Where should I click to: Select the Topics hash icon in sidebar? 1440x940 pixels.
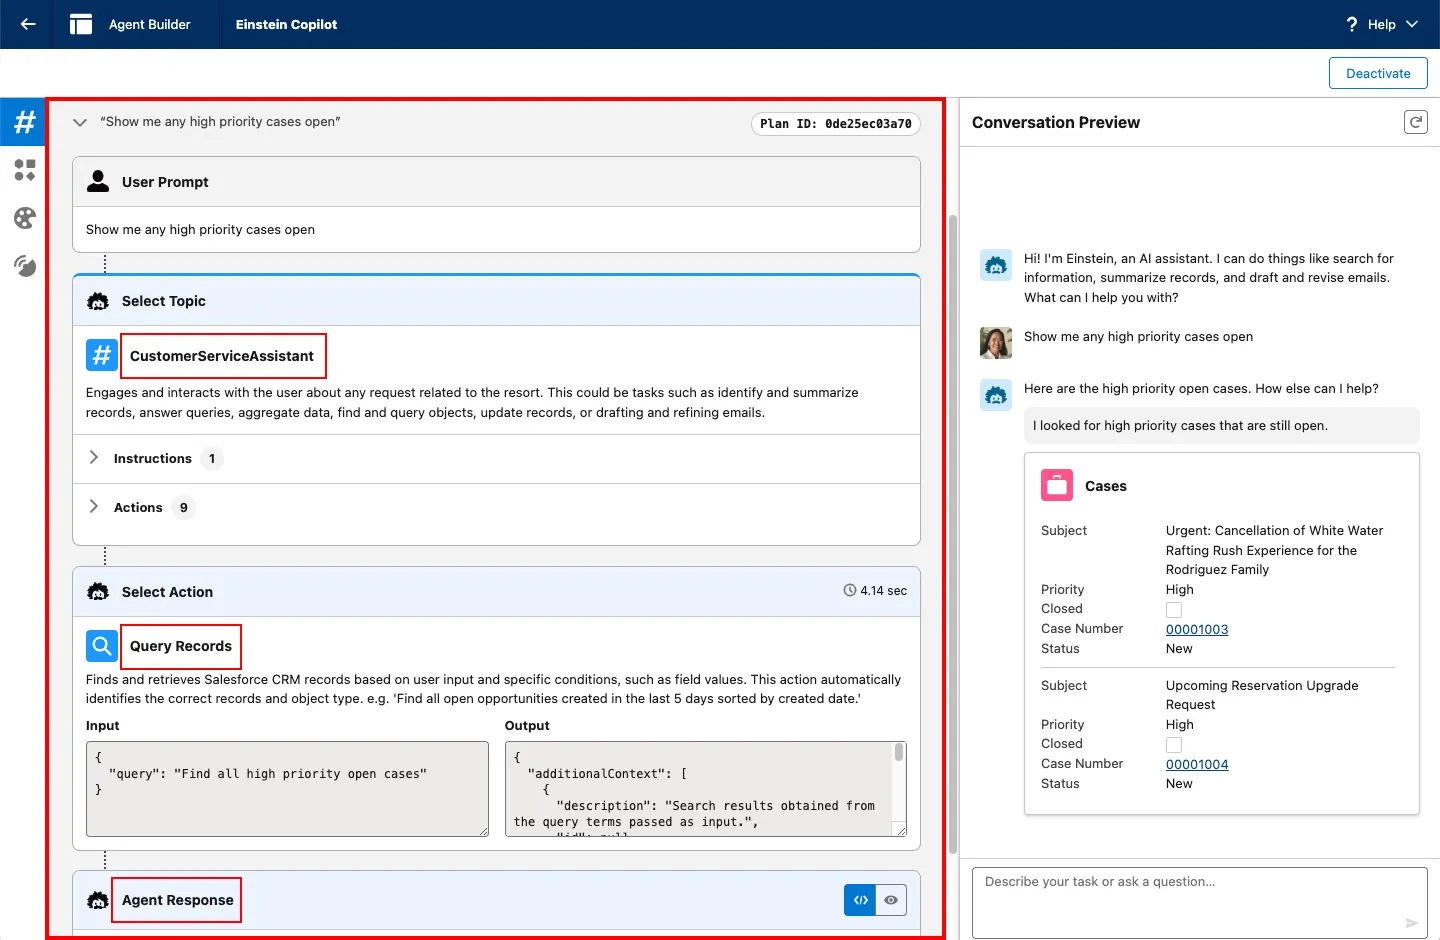[x=24, y=122]
